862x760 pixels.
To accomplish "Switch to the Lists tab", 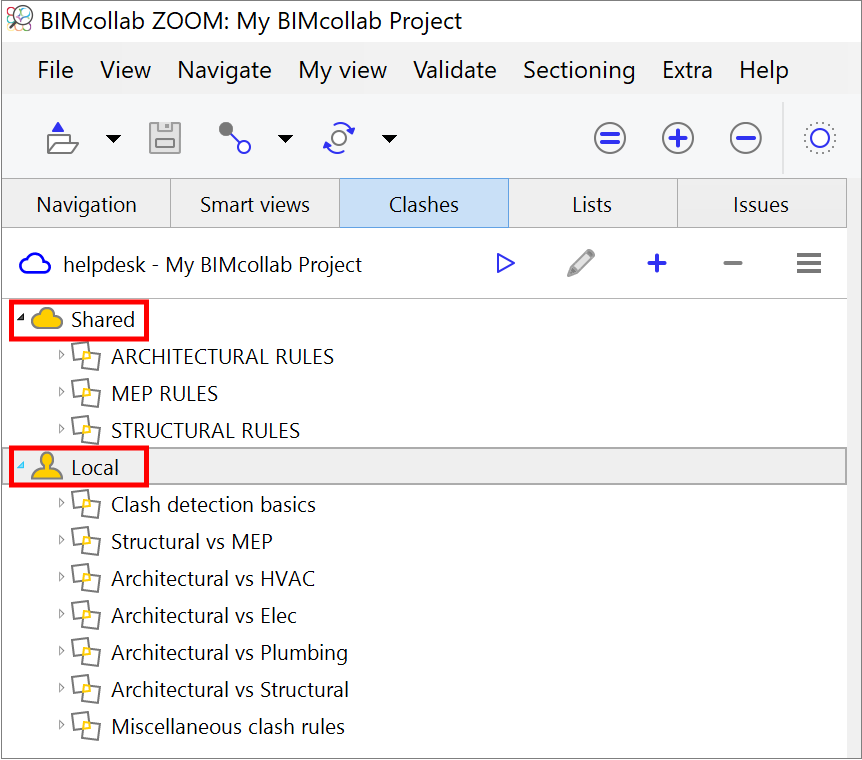I will click(593, 203).
